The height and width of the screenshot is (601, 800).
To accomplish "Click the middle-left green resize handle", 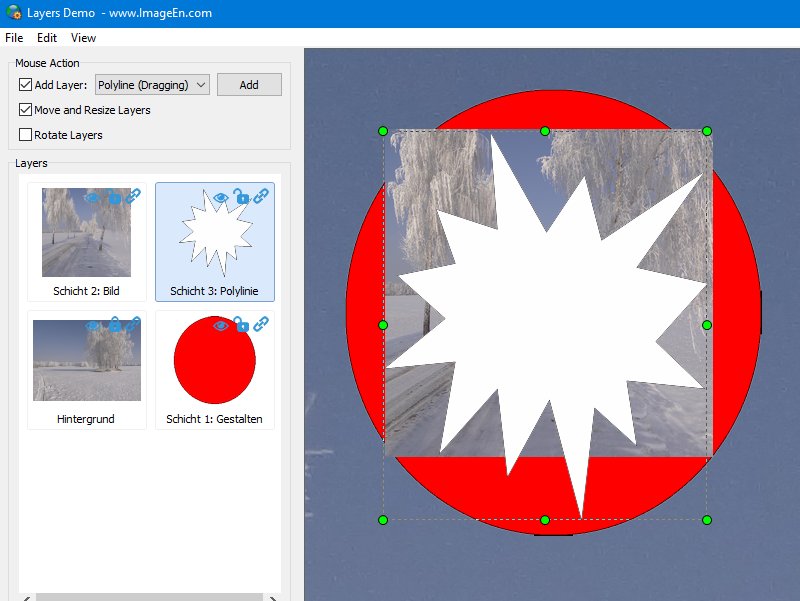I will click(383, 325).
